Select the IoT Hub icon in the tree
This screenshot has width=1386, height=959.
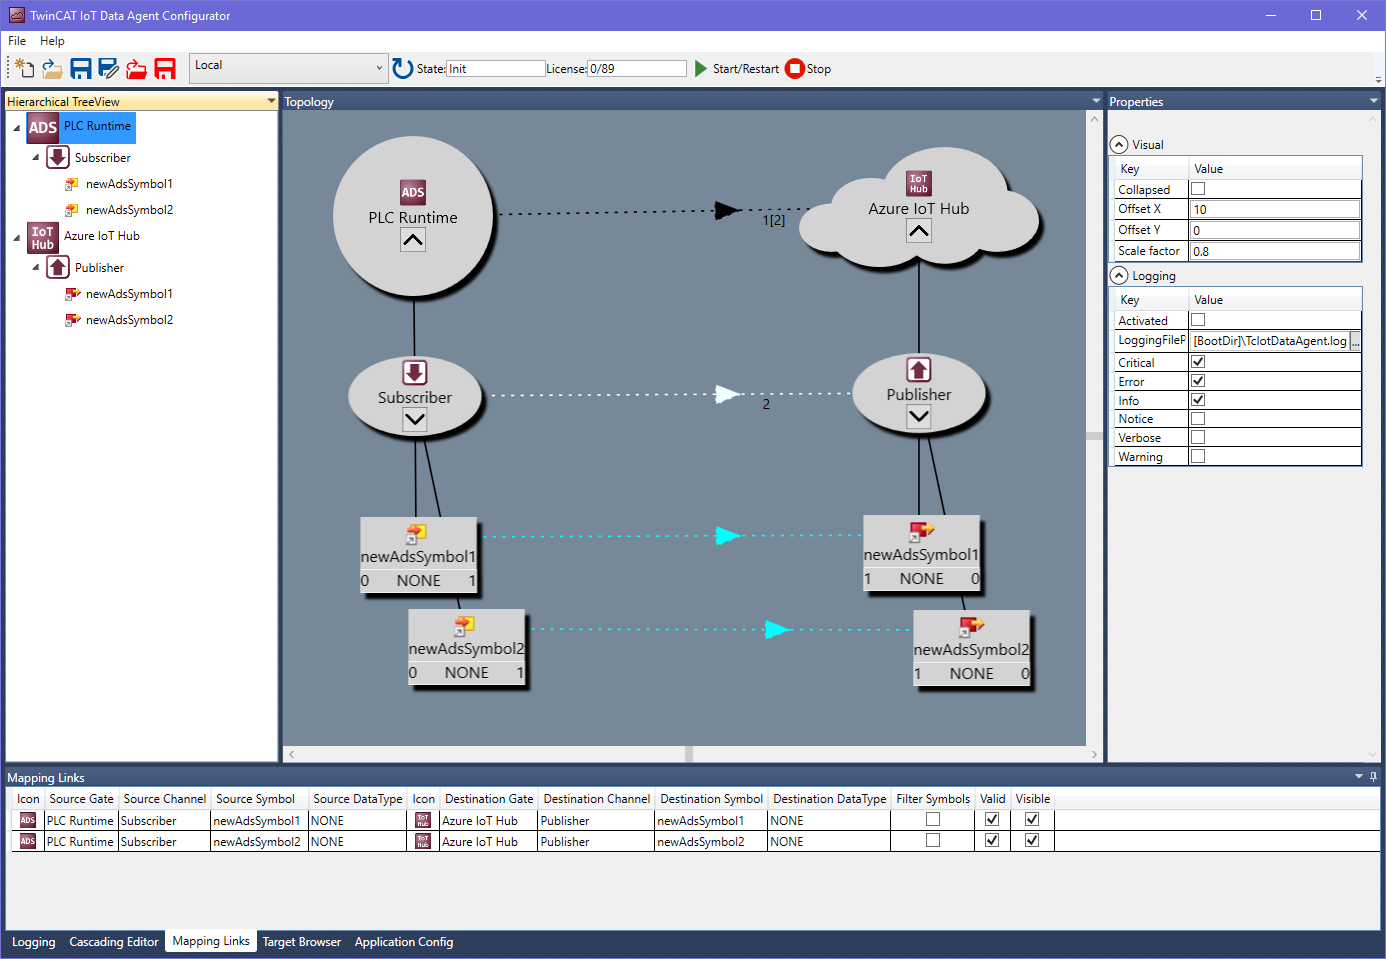43,237
